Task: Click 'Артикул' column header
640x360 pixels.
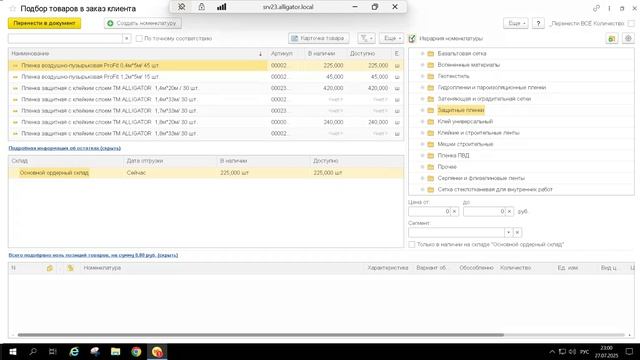Action: point(285,53)
